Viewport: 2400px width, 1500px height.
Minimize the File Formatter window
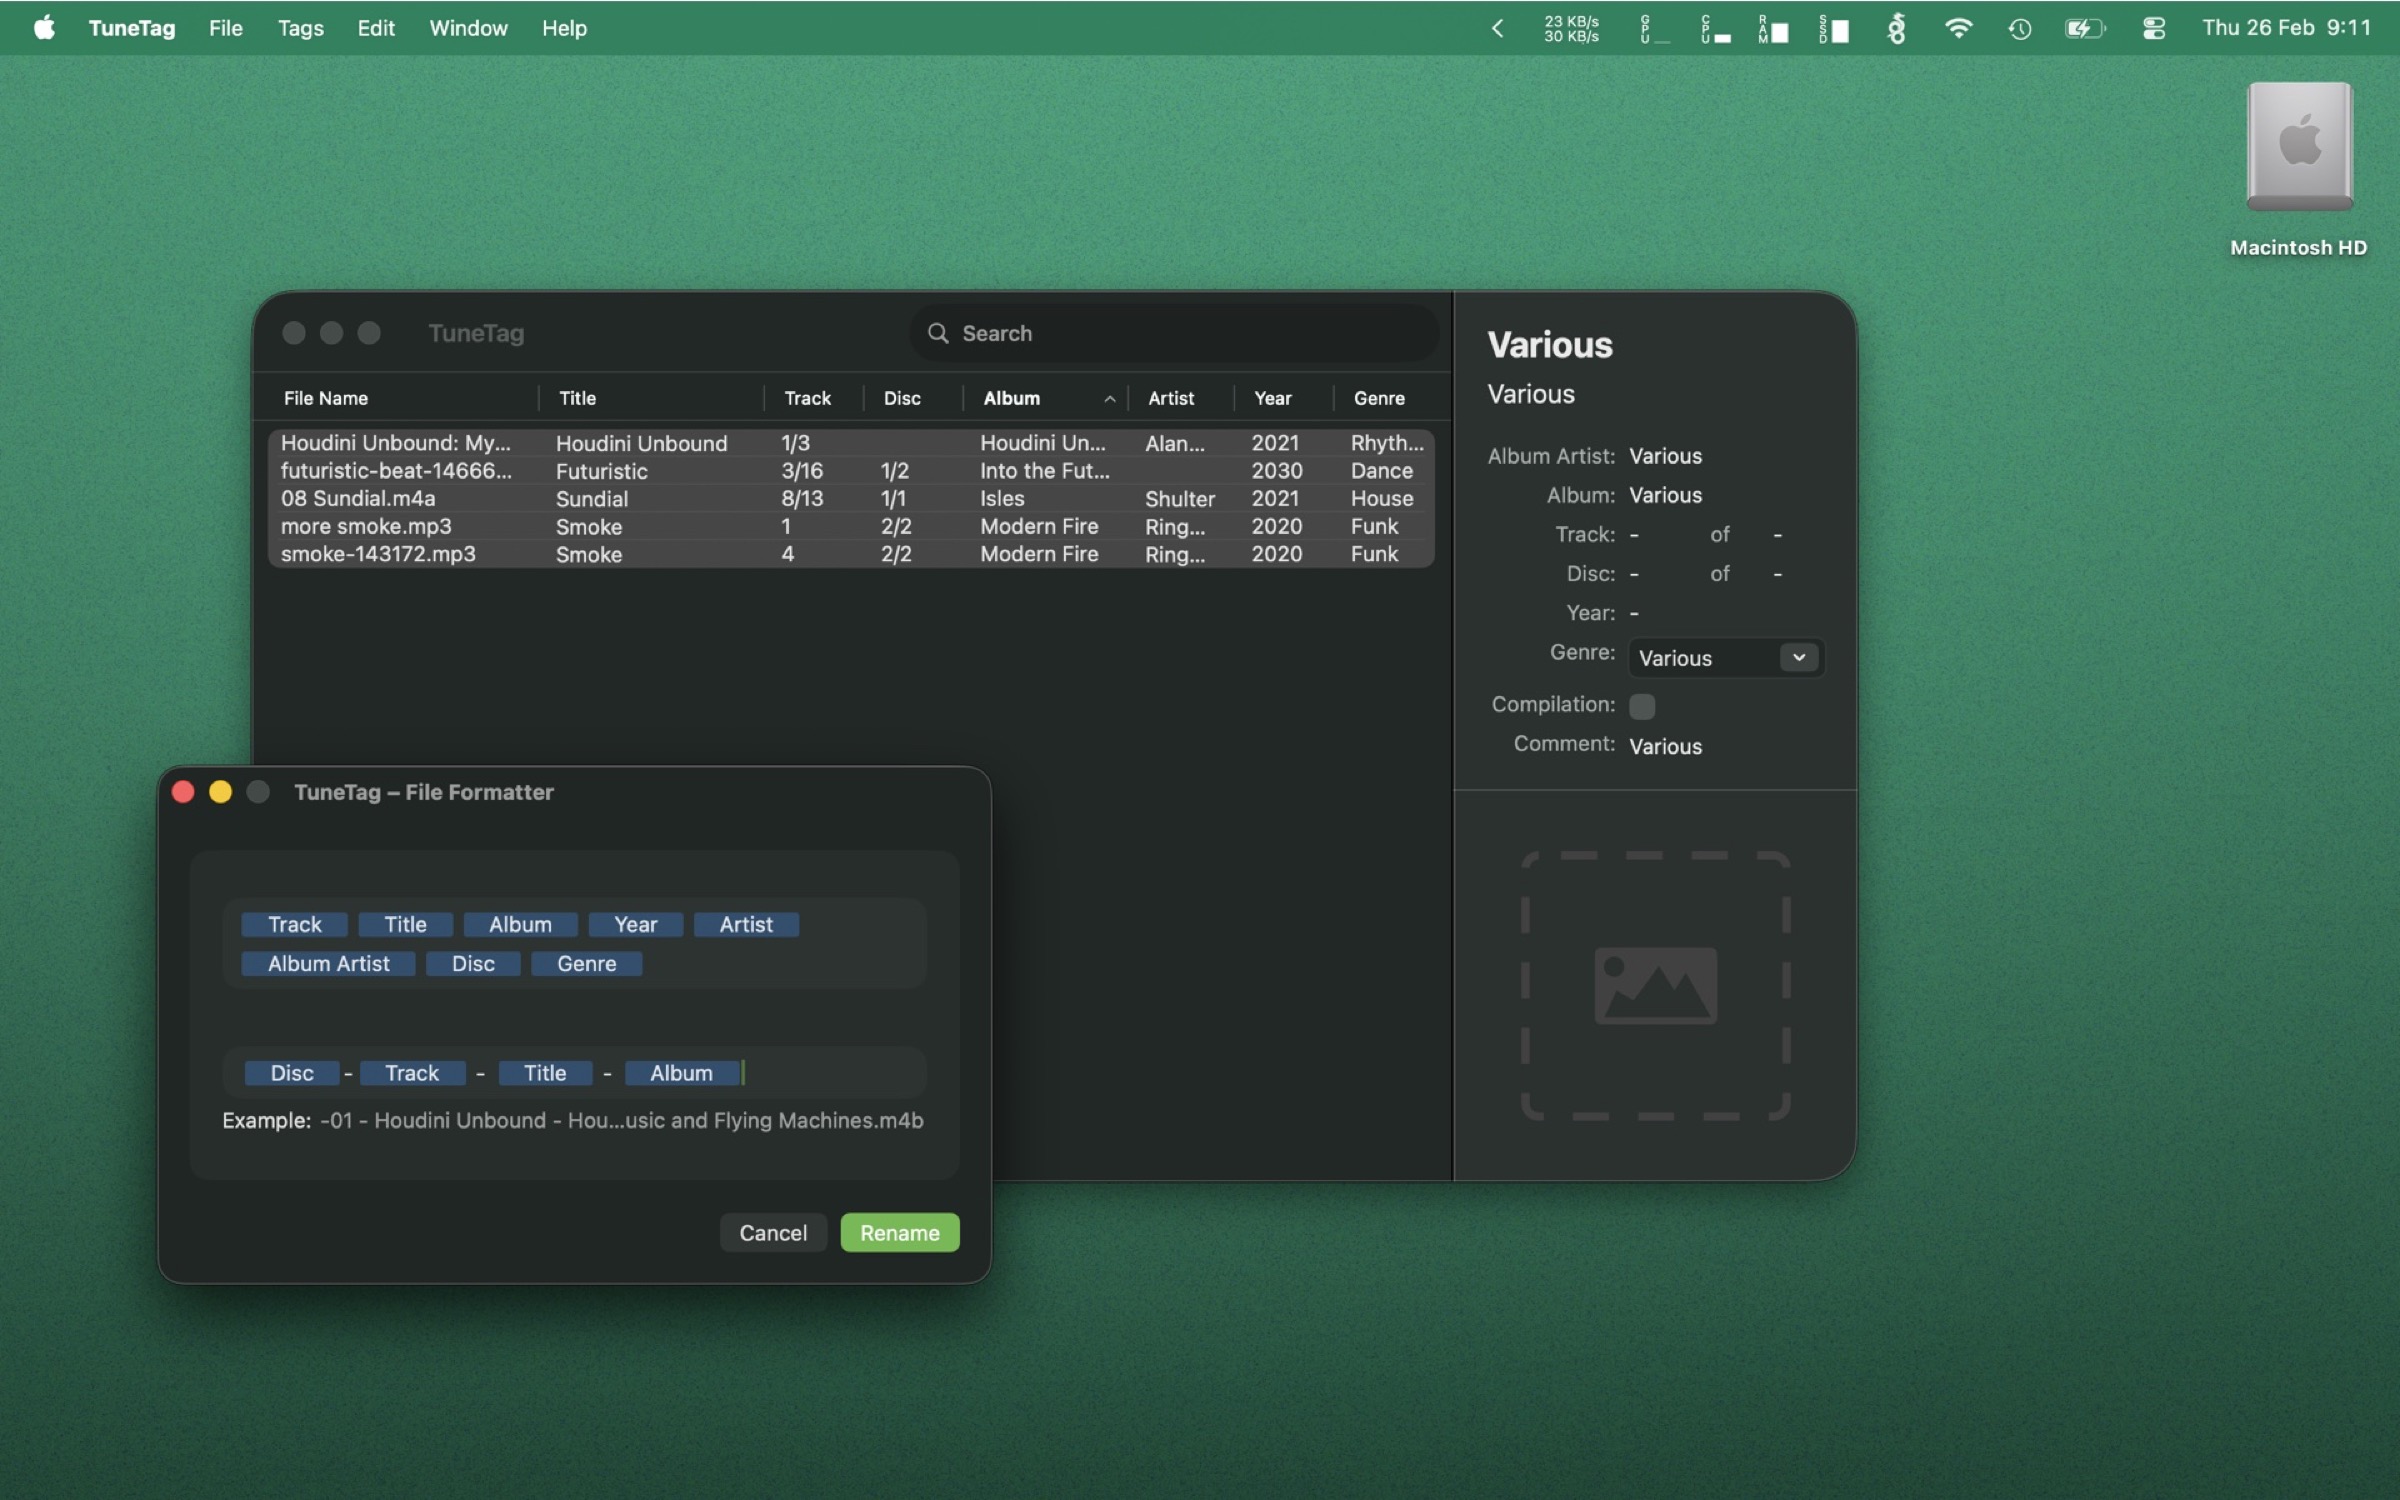pos(220,792)
